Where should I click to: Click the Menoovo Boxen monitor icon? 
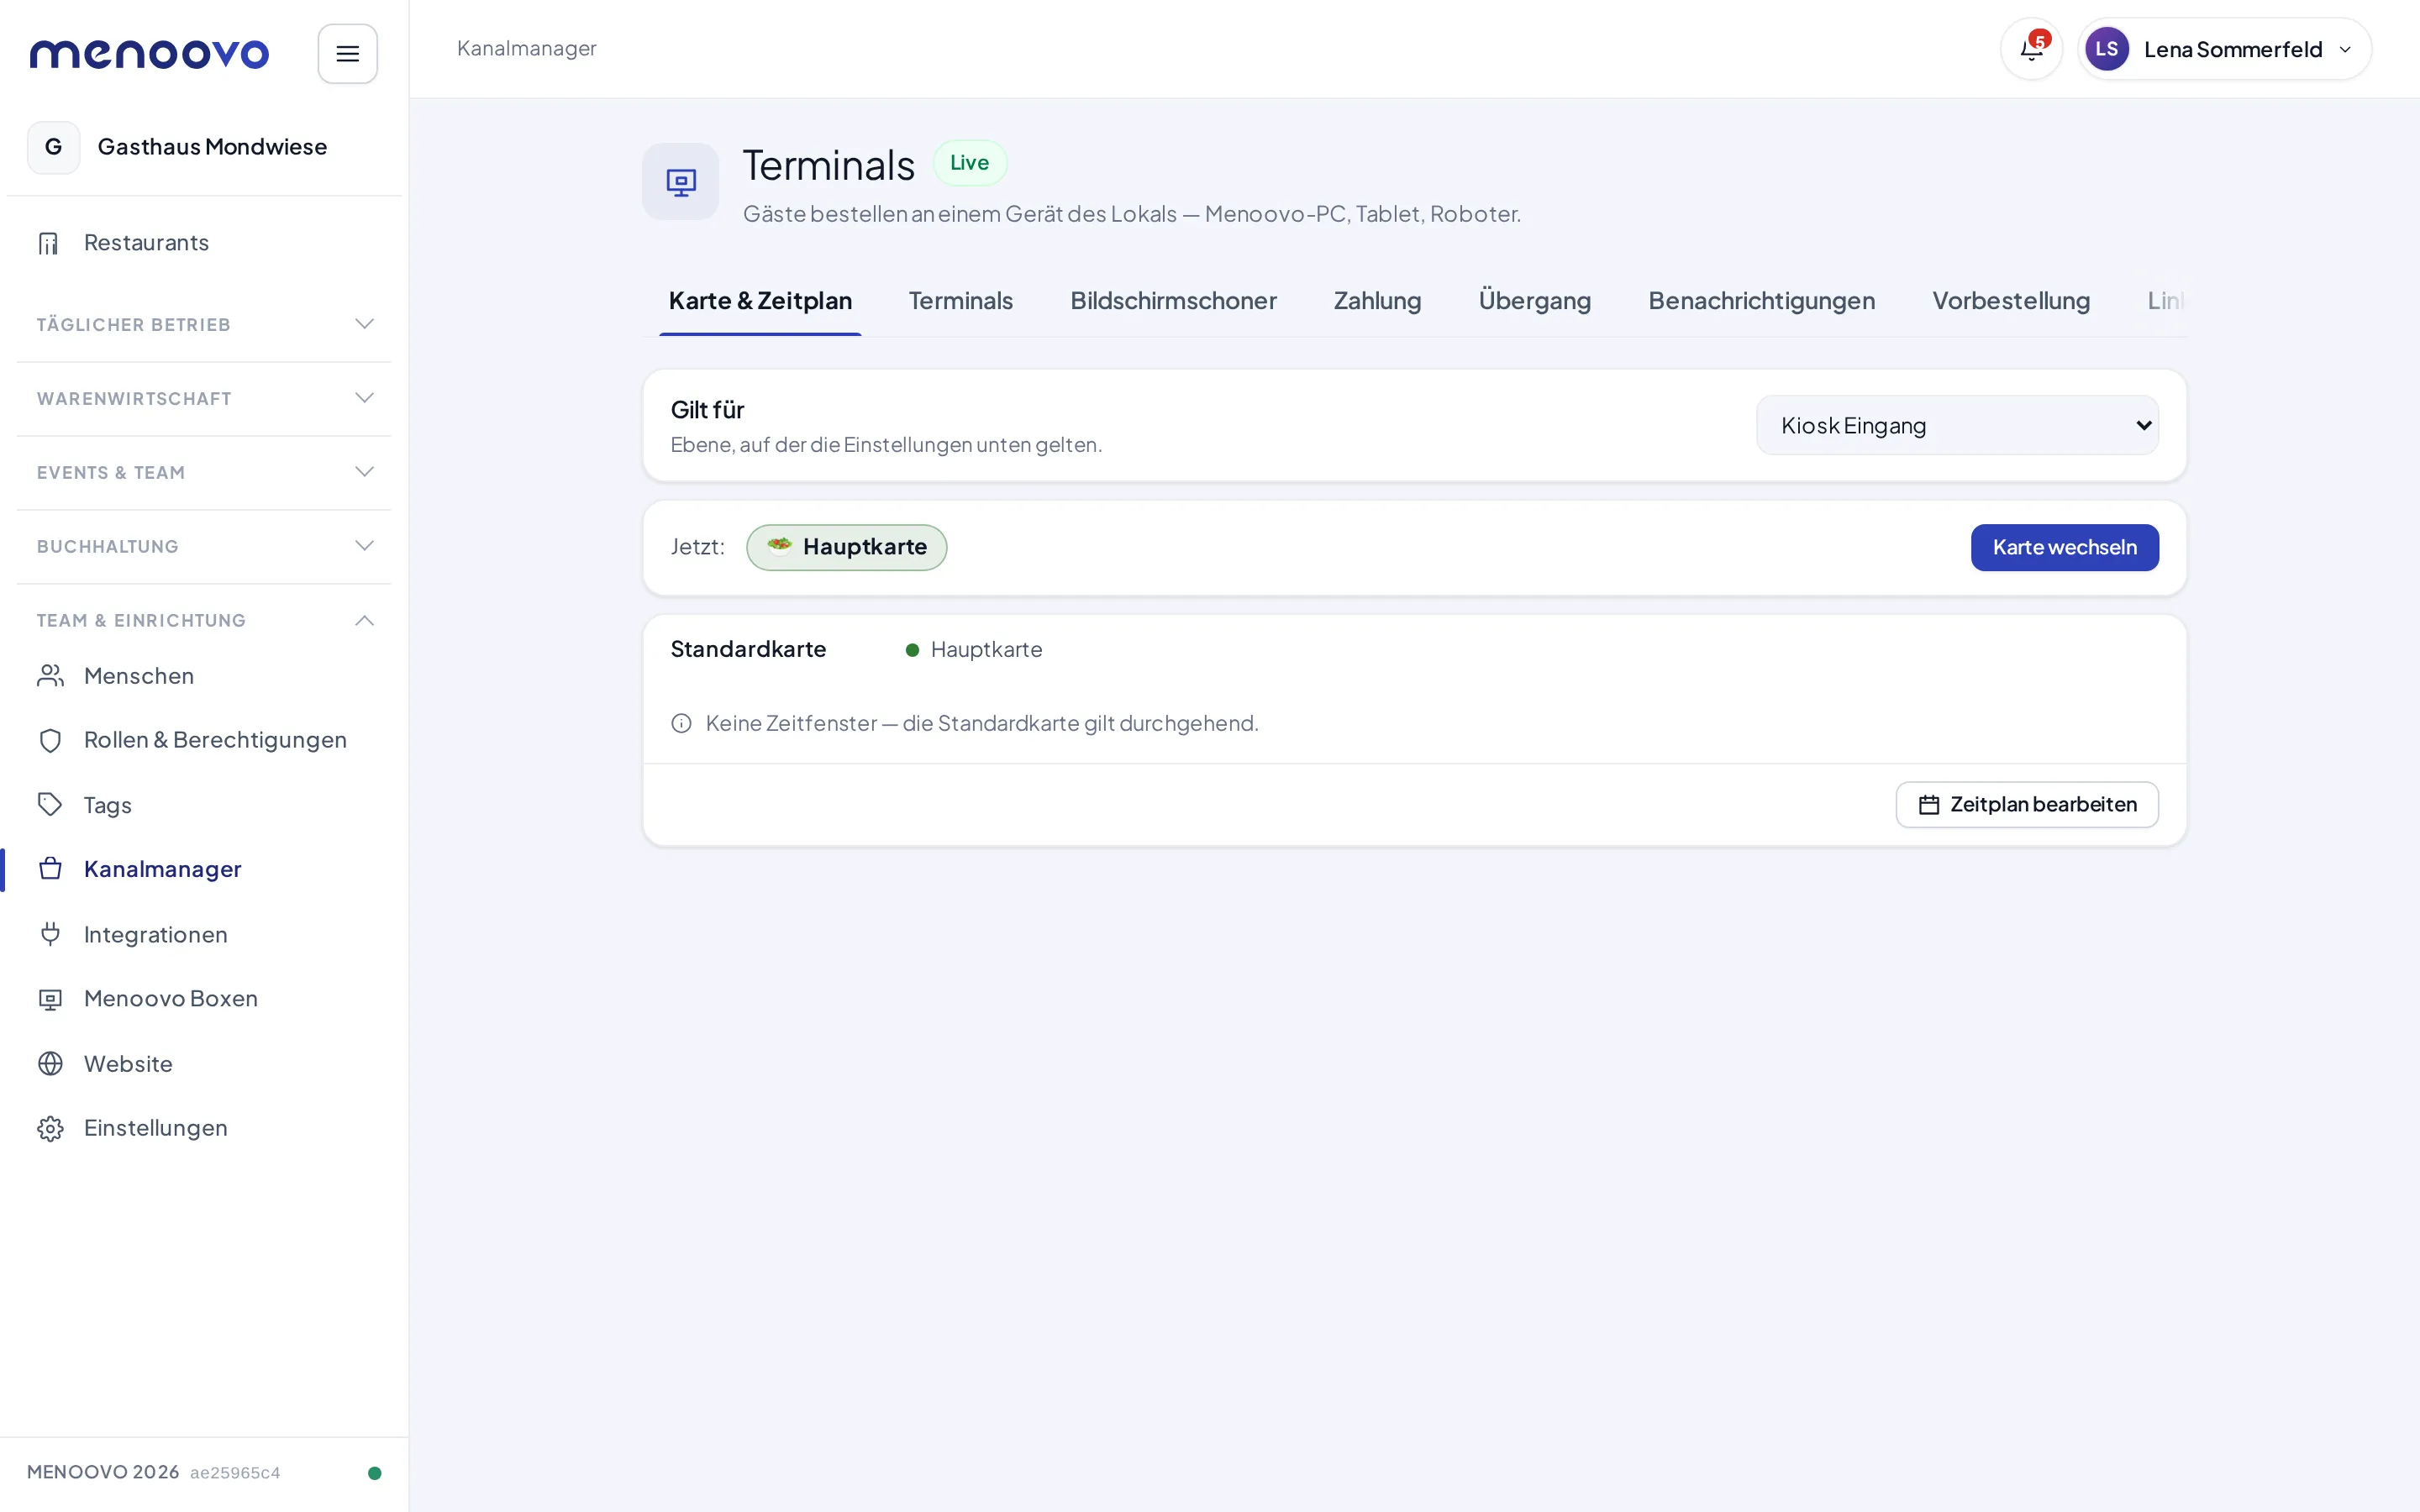pyautogui.click(x=50, y=999)
